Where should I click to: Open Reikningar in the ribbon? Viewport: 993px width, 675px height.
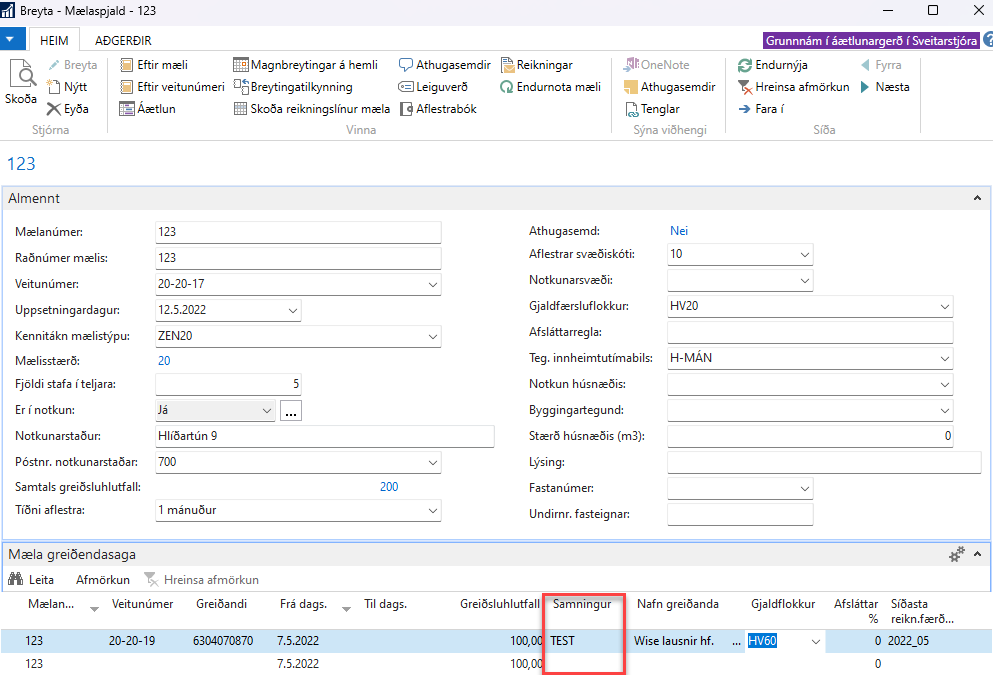pos(508,65)
